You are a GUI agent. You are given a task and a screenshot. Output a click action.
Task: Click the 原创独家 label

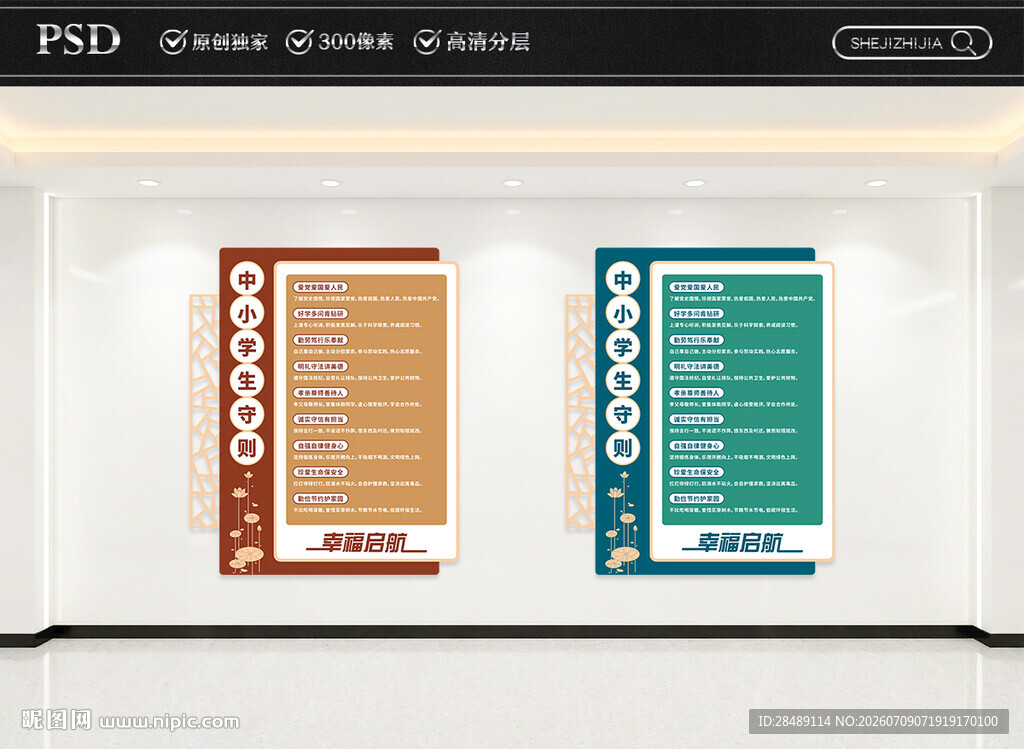pos(230,42)
